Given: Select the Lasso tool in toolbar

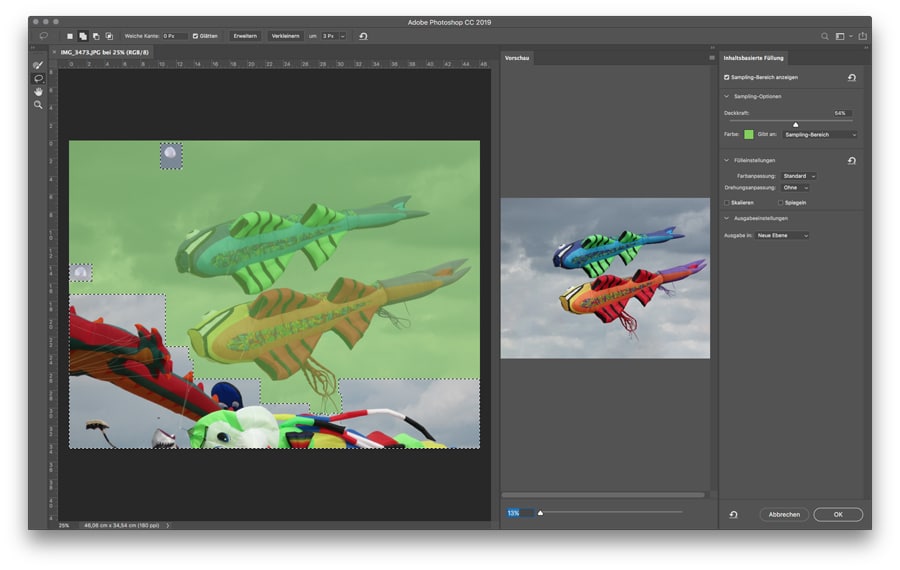Looking at the screenshot, I should (x=38, y=78).
